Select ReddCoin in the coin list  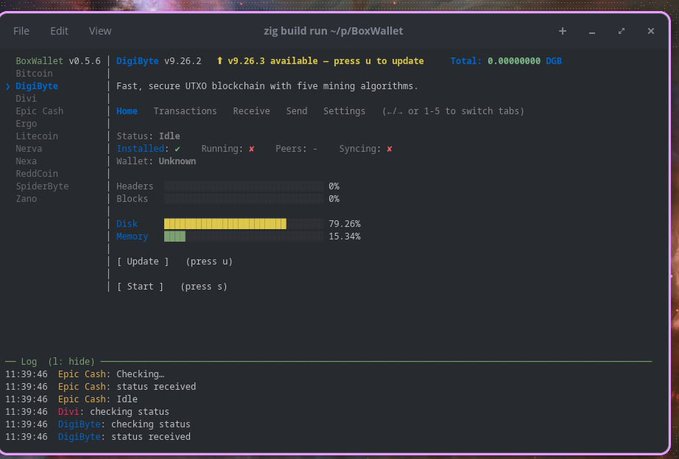(x=37, y=174)
